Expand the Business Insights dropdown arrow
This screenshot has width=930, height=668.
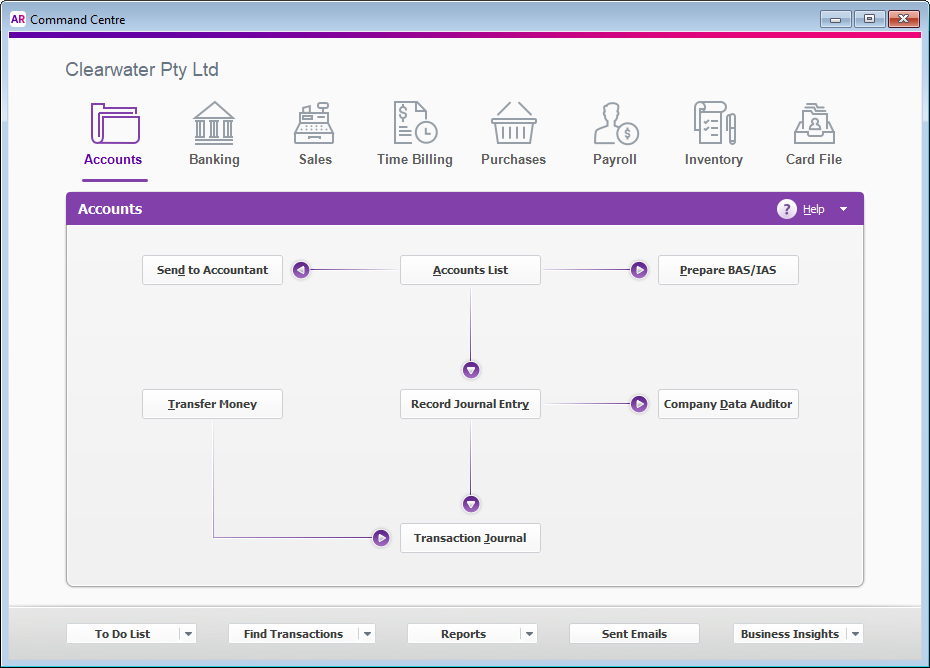click(855, 634)
